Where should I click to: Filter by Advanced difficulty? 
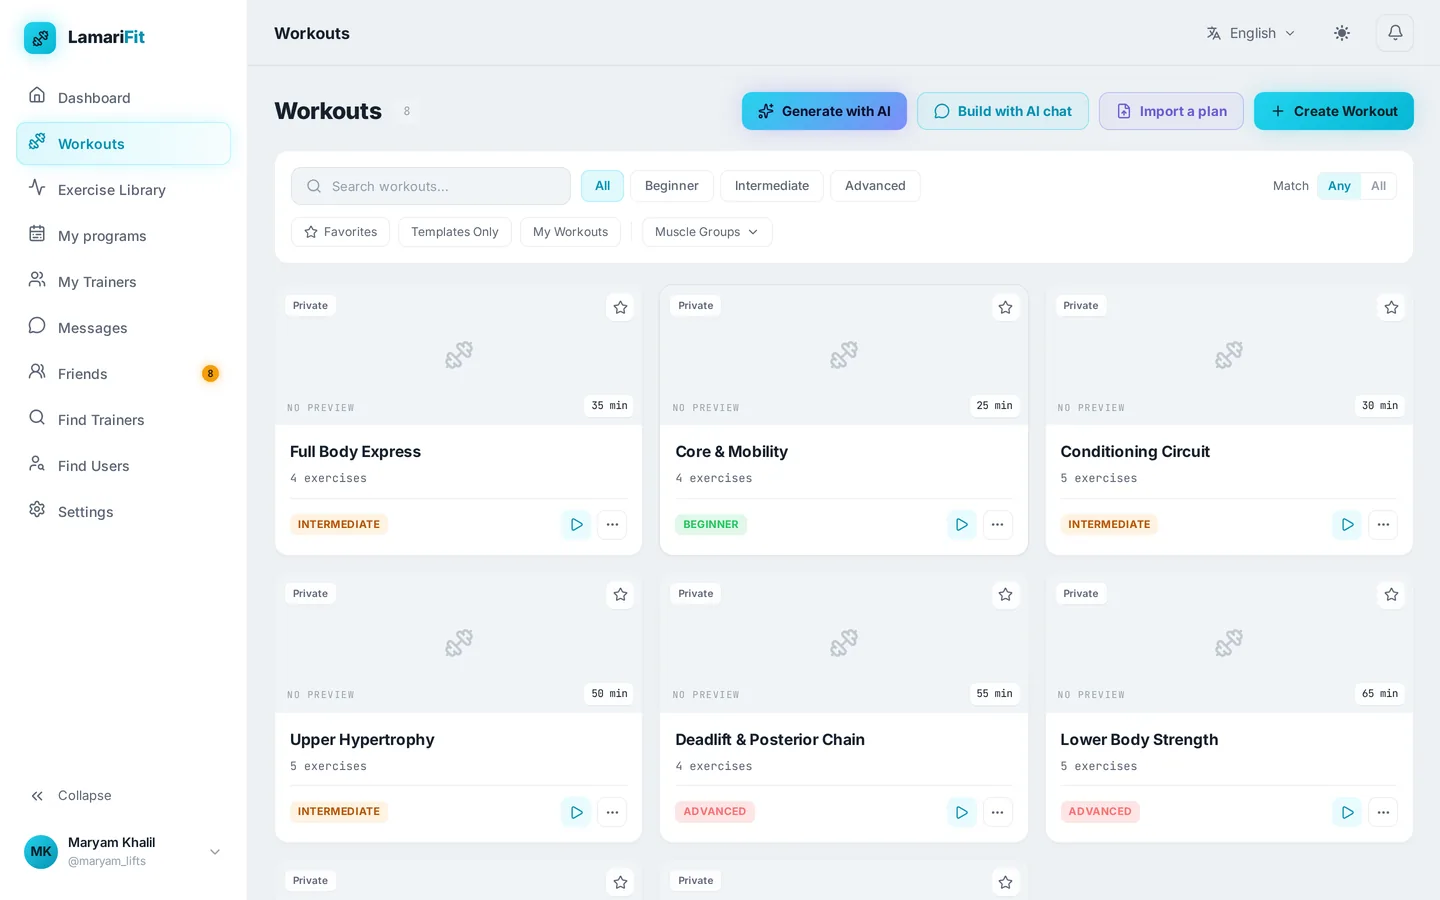[x=875, y=186]
